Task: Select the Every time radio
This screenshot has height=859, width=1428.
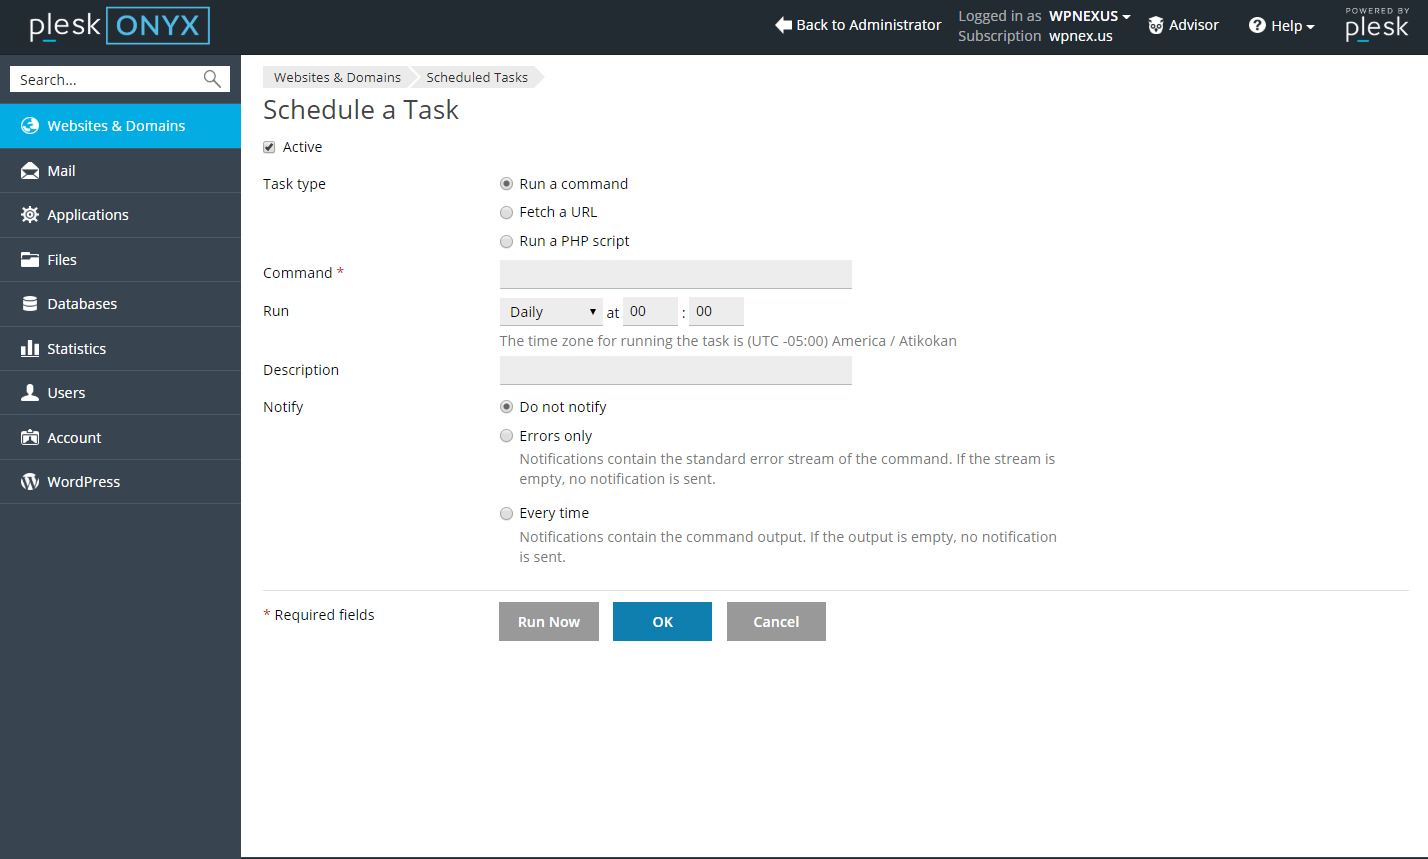Action: point(506,513)
